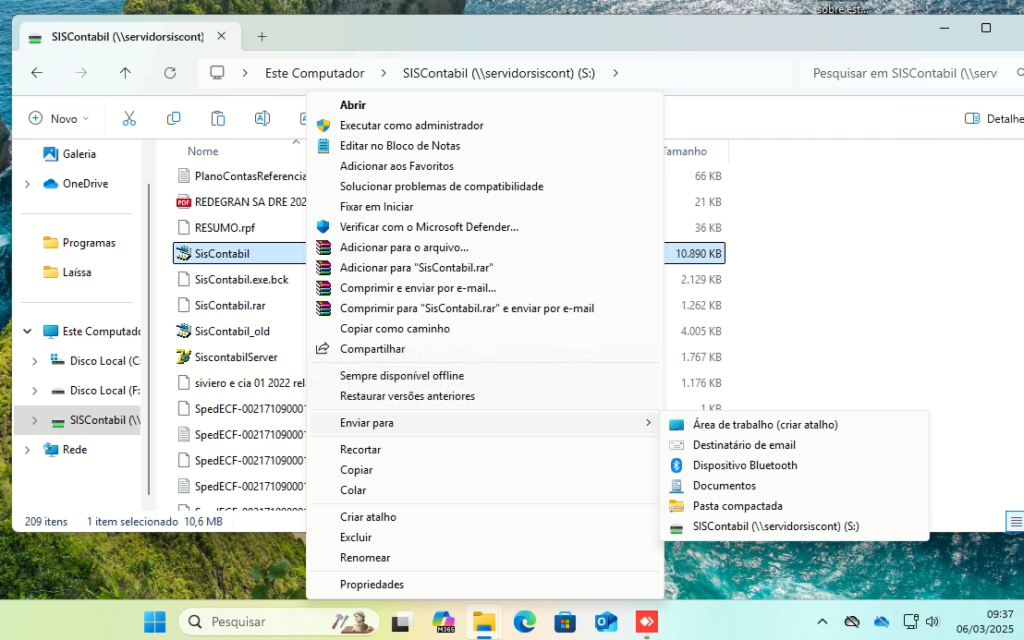The height and width of the screenshot is (640, 1024).
Task: Expand the OneDrive tree node
Action: point(27,184)
